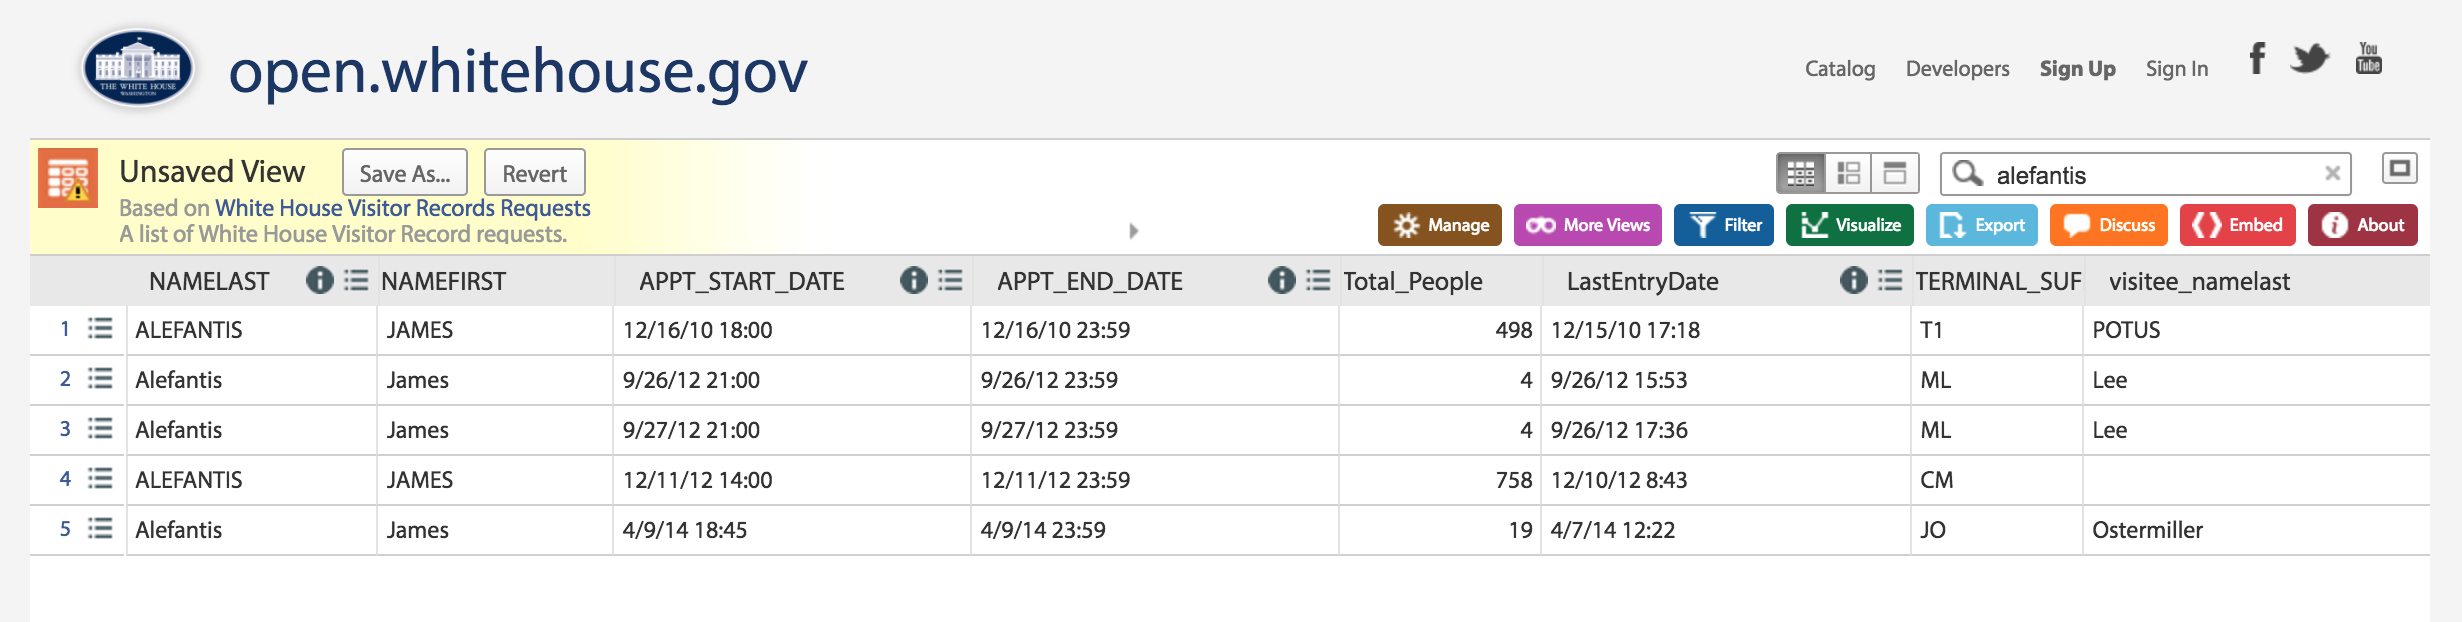Clear the alefantis search with X icon
Screen dimensions: 2462x622
click(2333, 174)
